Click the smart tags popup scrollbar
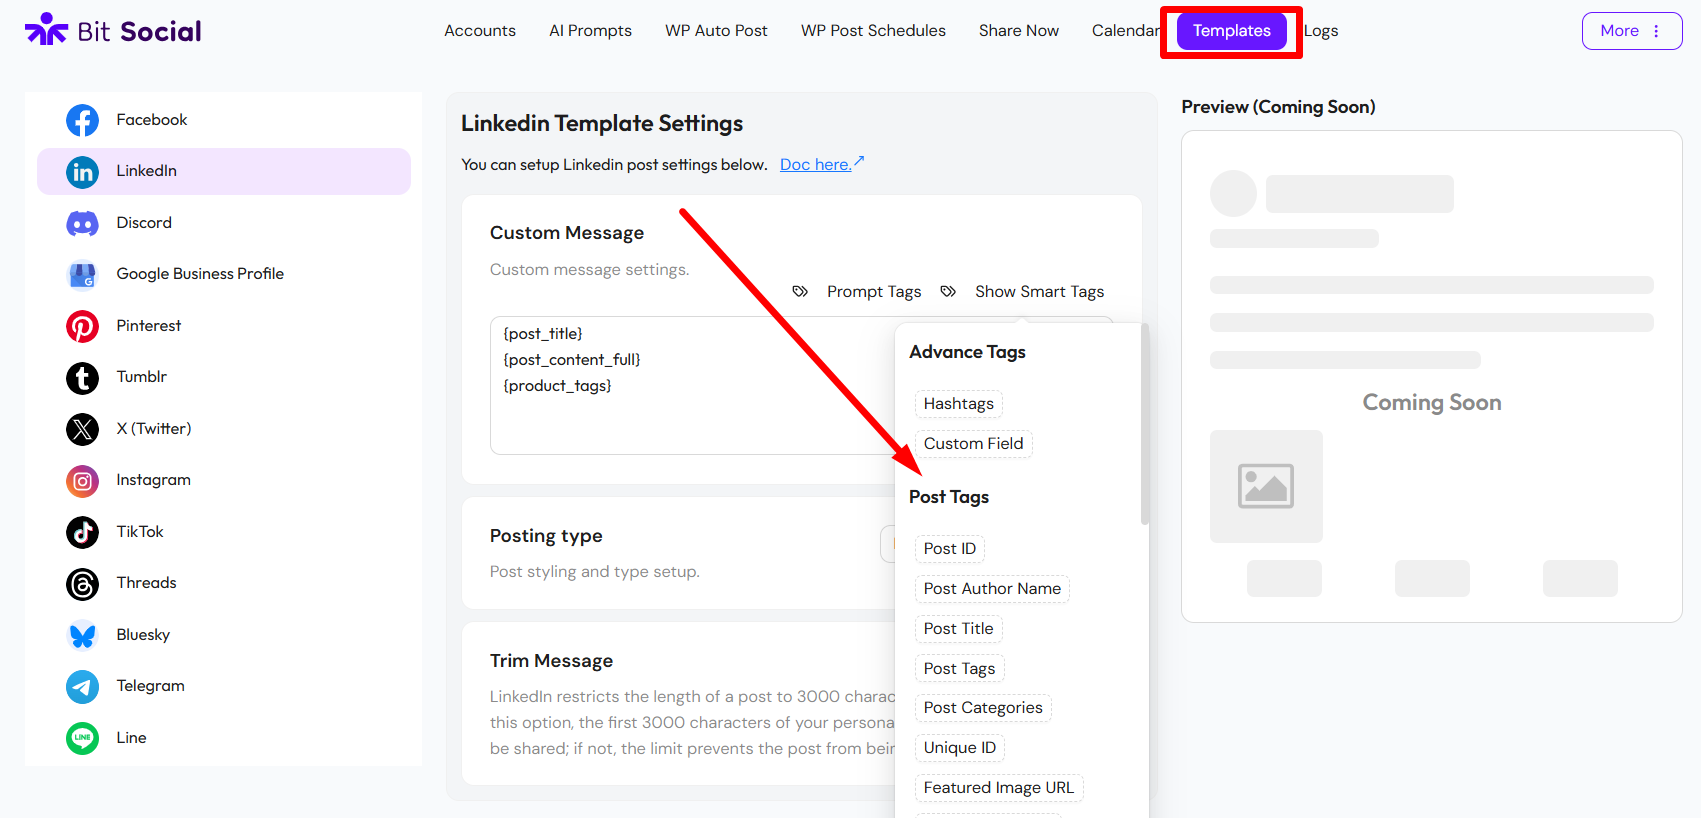Screen dimensions: 1701x818 [x=1145, y=424]
